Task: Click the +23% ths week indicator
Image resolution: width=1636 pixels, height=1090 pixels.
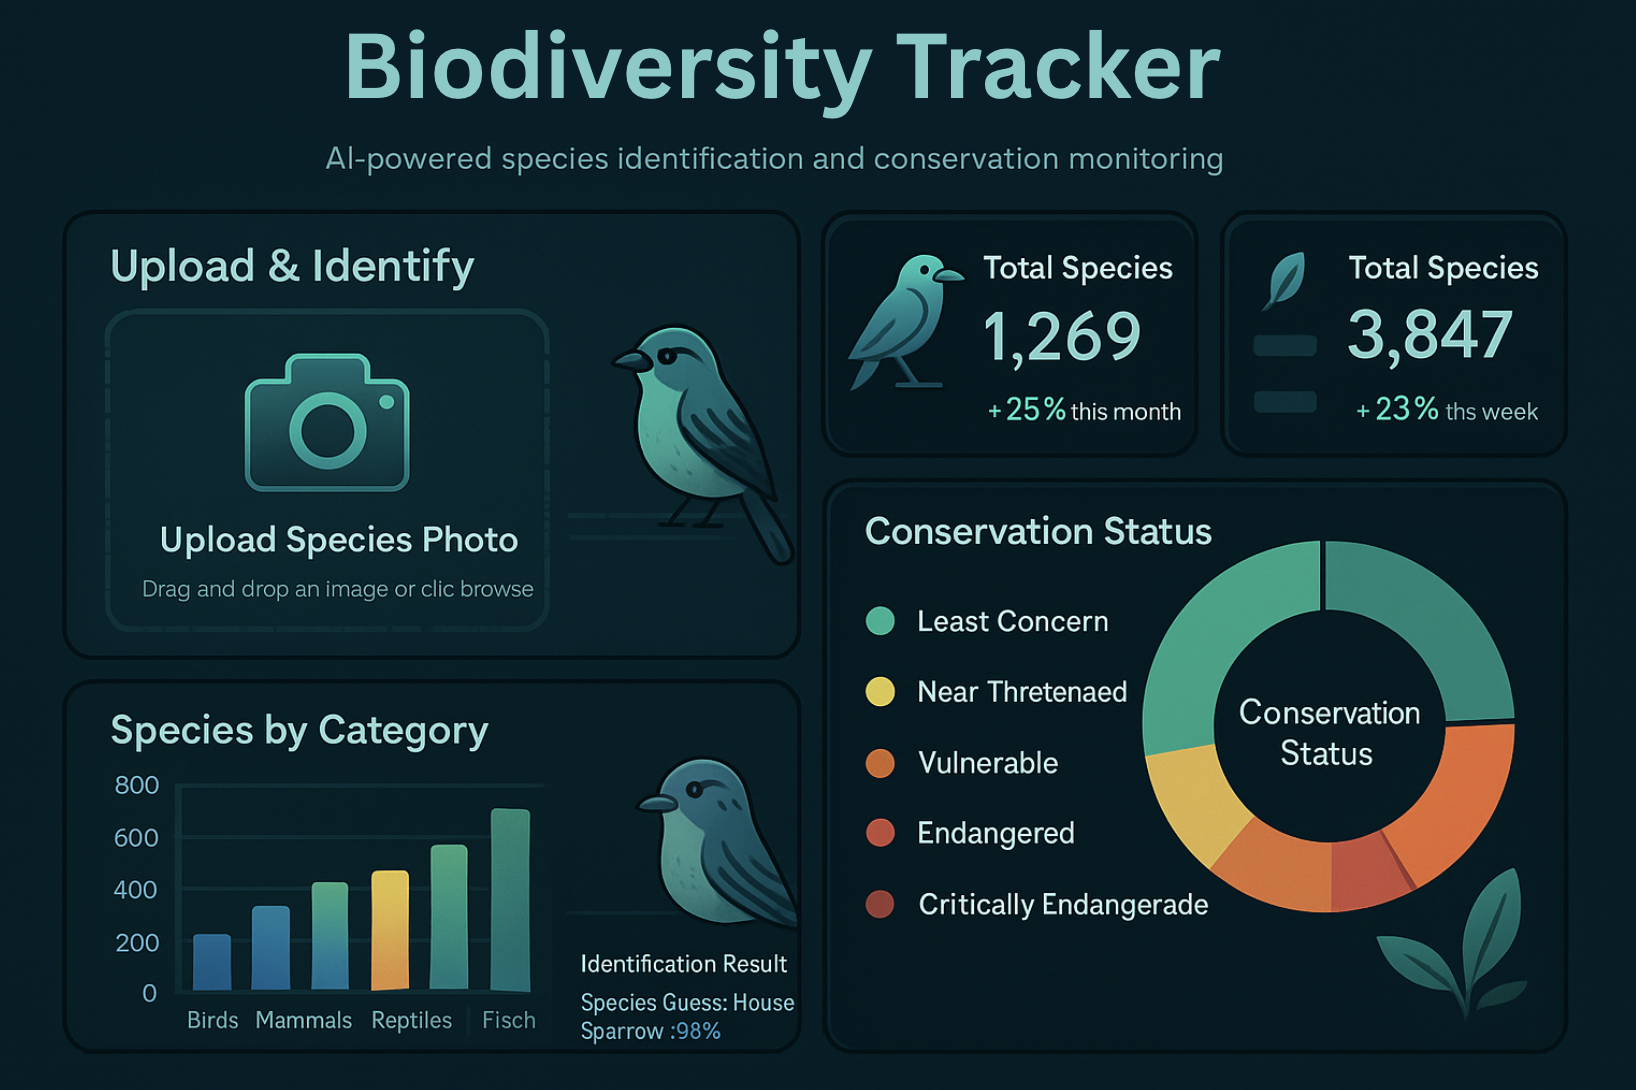Action: (1446, 410)
